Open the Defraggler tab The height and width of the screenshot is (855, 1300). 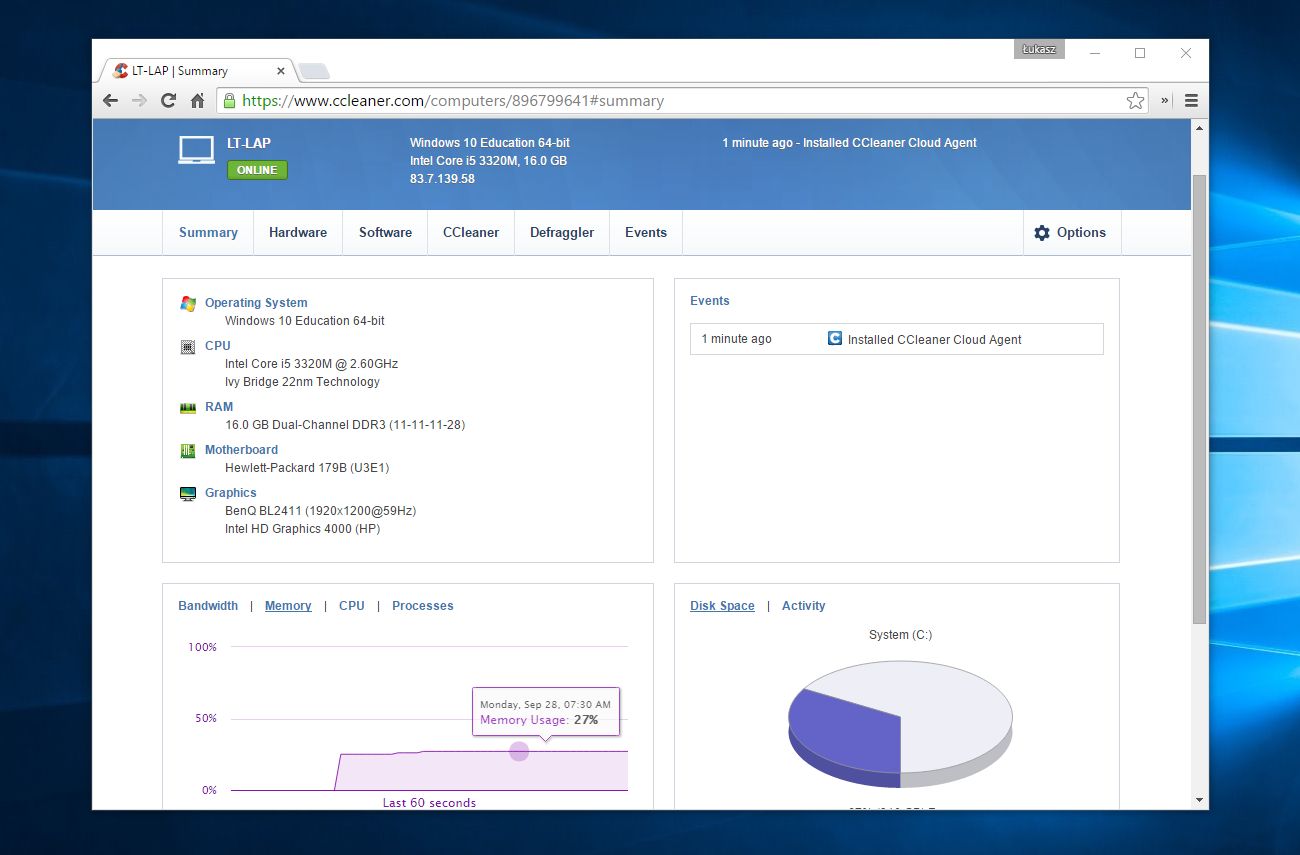coord(562,232)
